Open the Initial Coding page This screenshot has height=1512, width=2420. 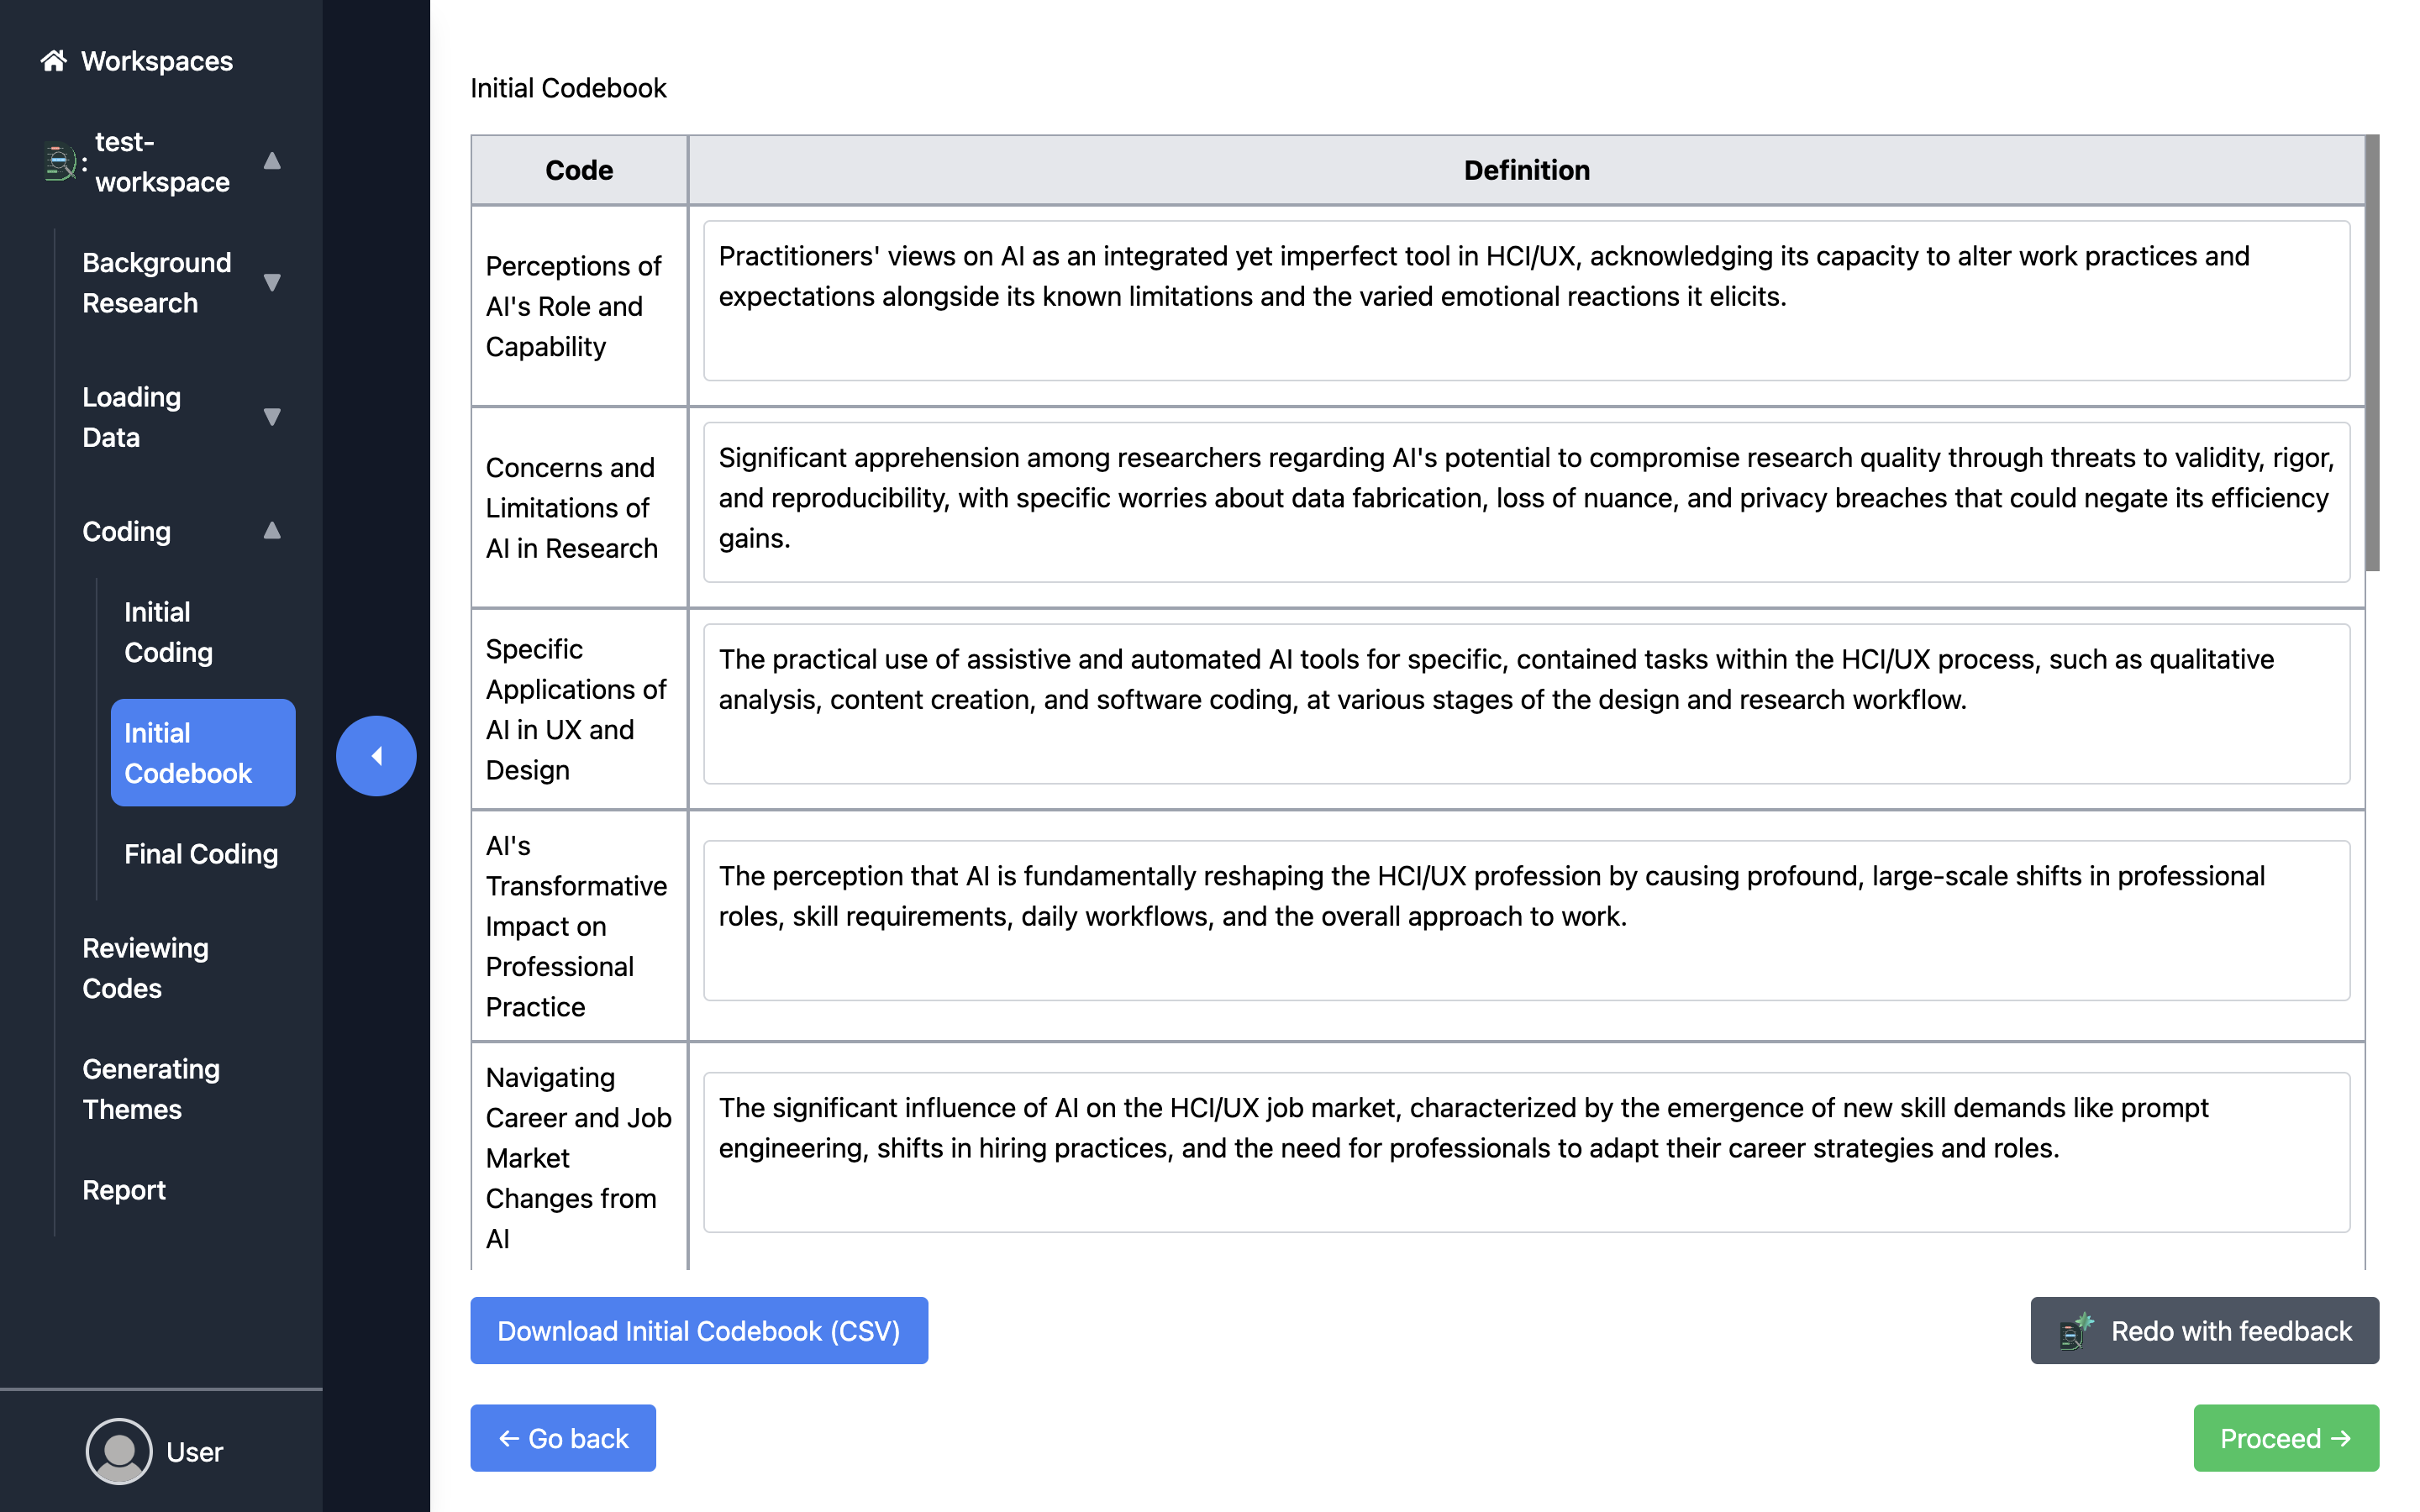168,632
